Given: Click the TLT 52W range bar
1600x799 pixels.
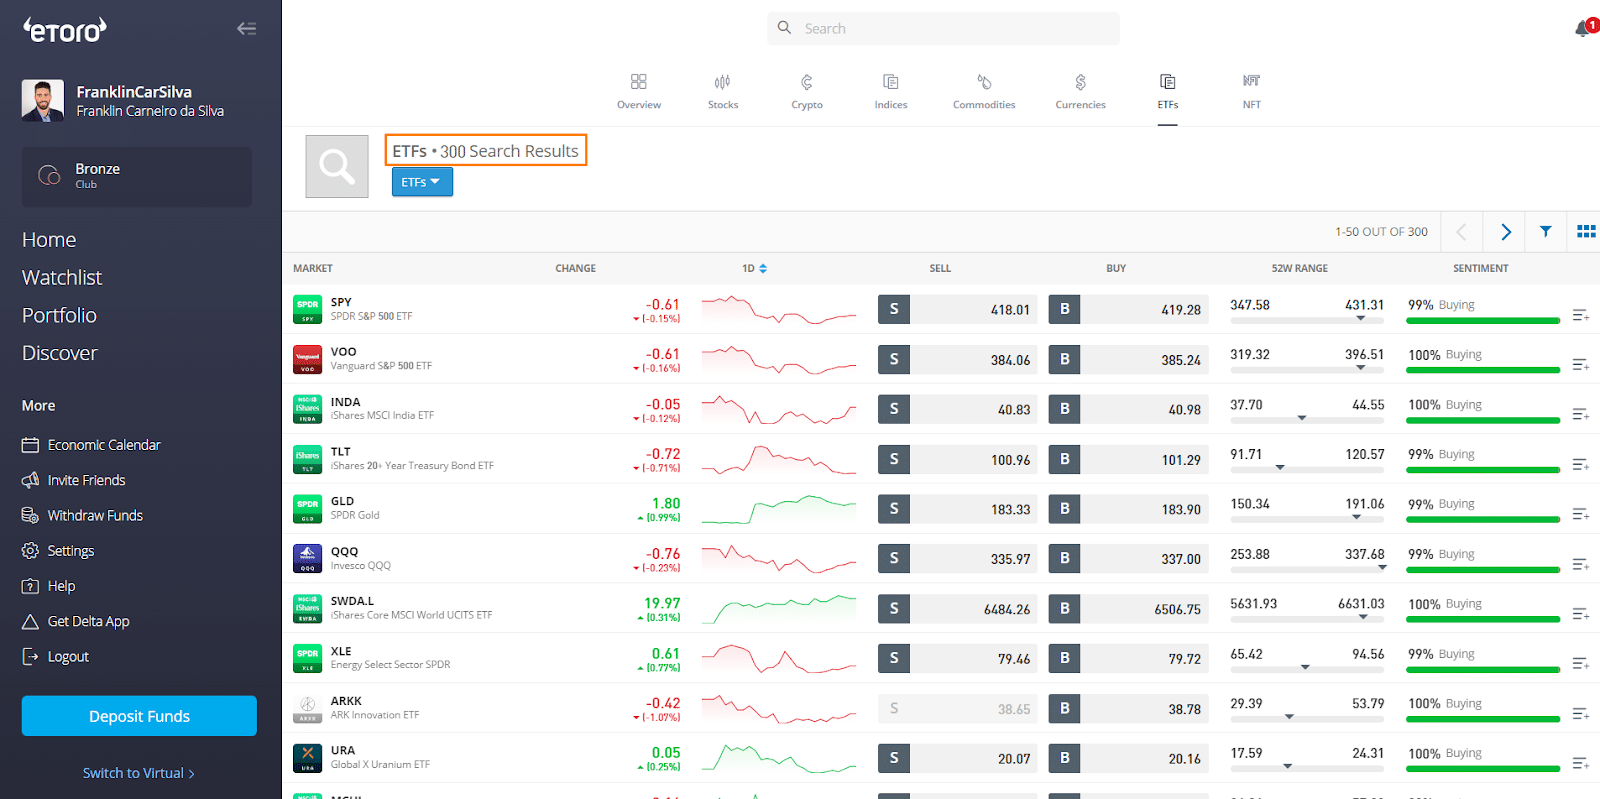Looking at the screenshot, I should point(1307,469).
